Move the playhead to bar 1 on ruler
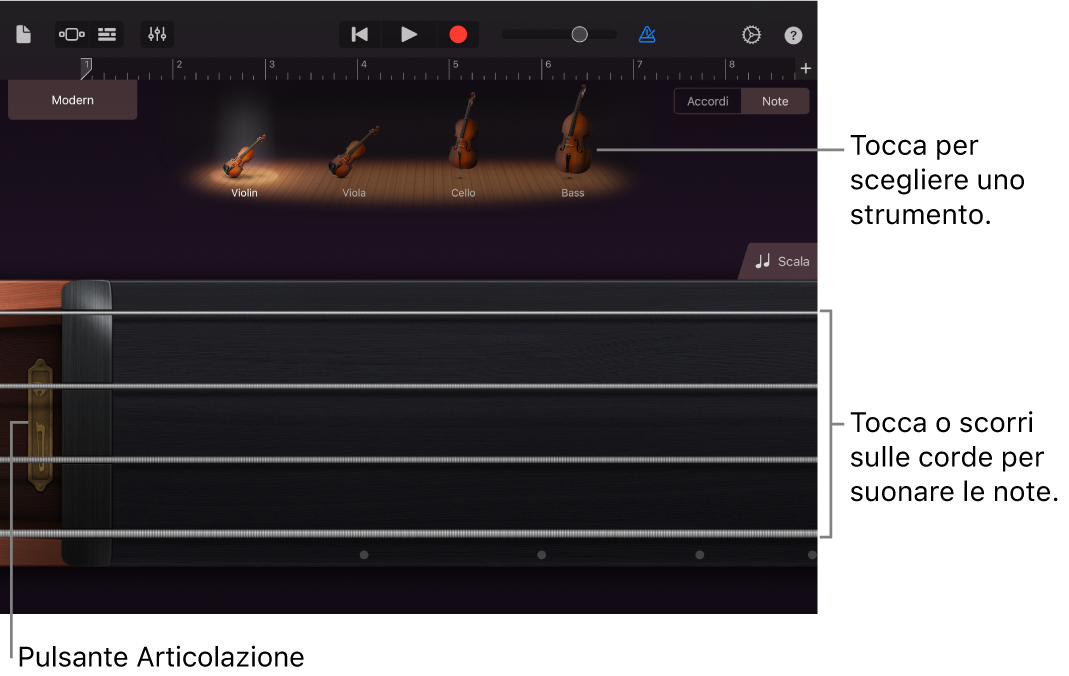The width and height of the screenshot is (1069, 676). pos(86,66)
